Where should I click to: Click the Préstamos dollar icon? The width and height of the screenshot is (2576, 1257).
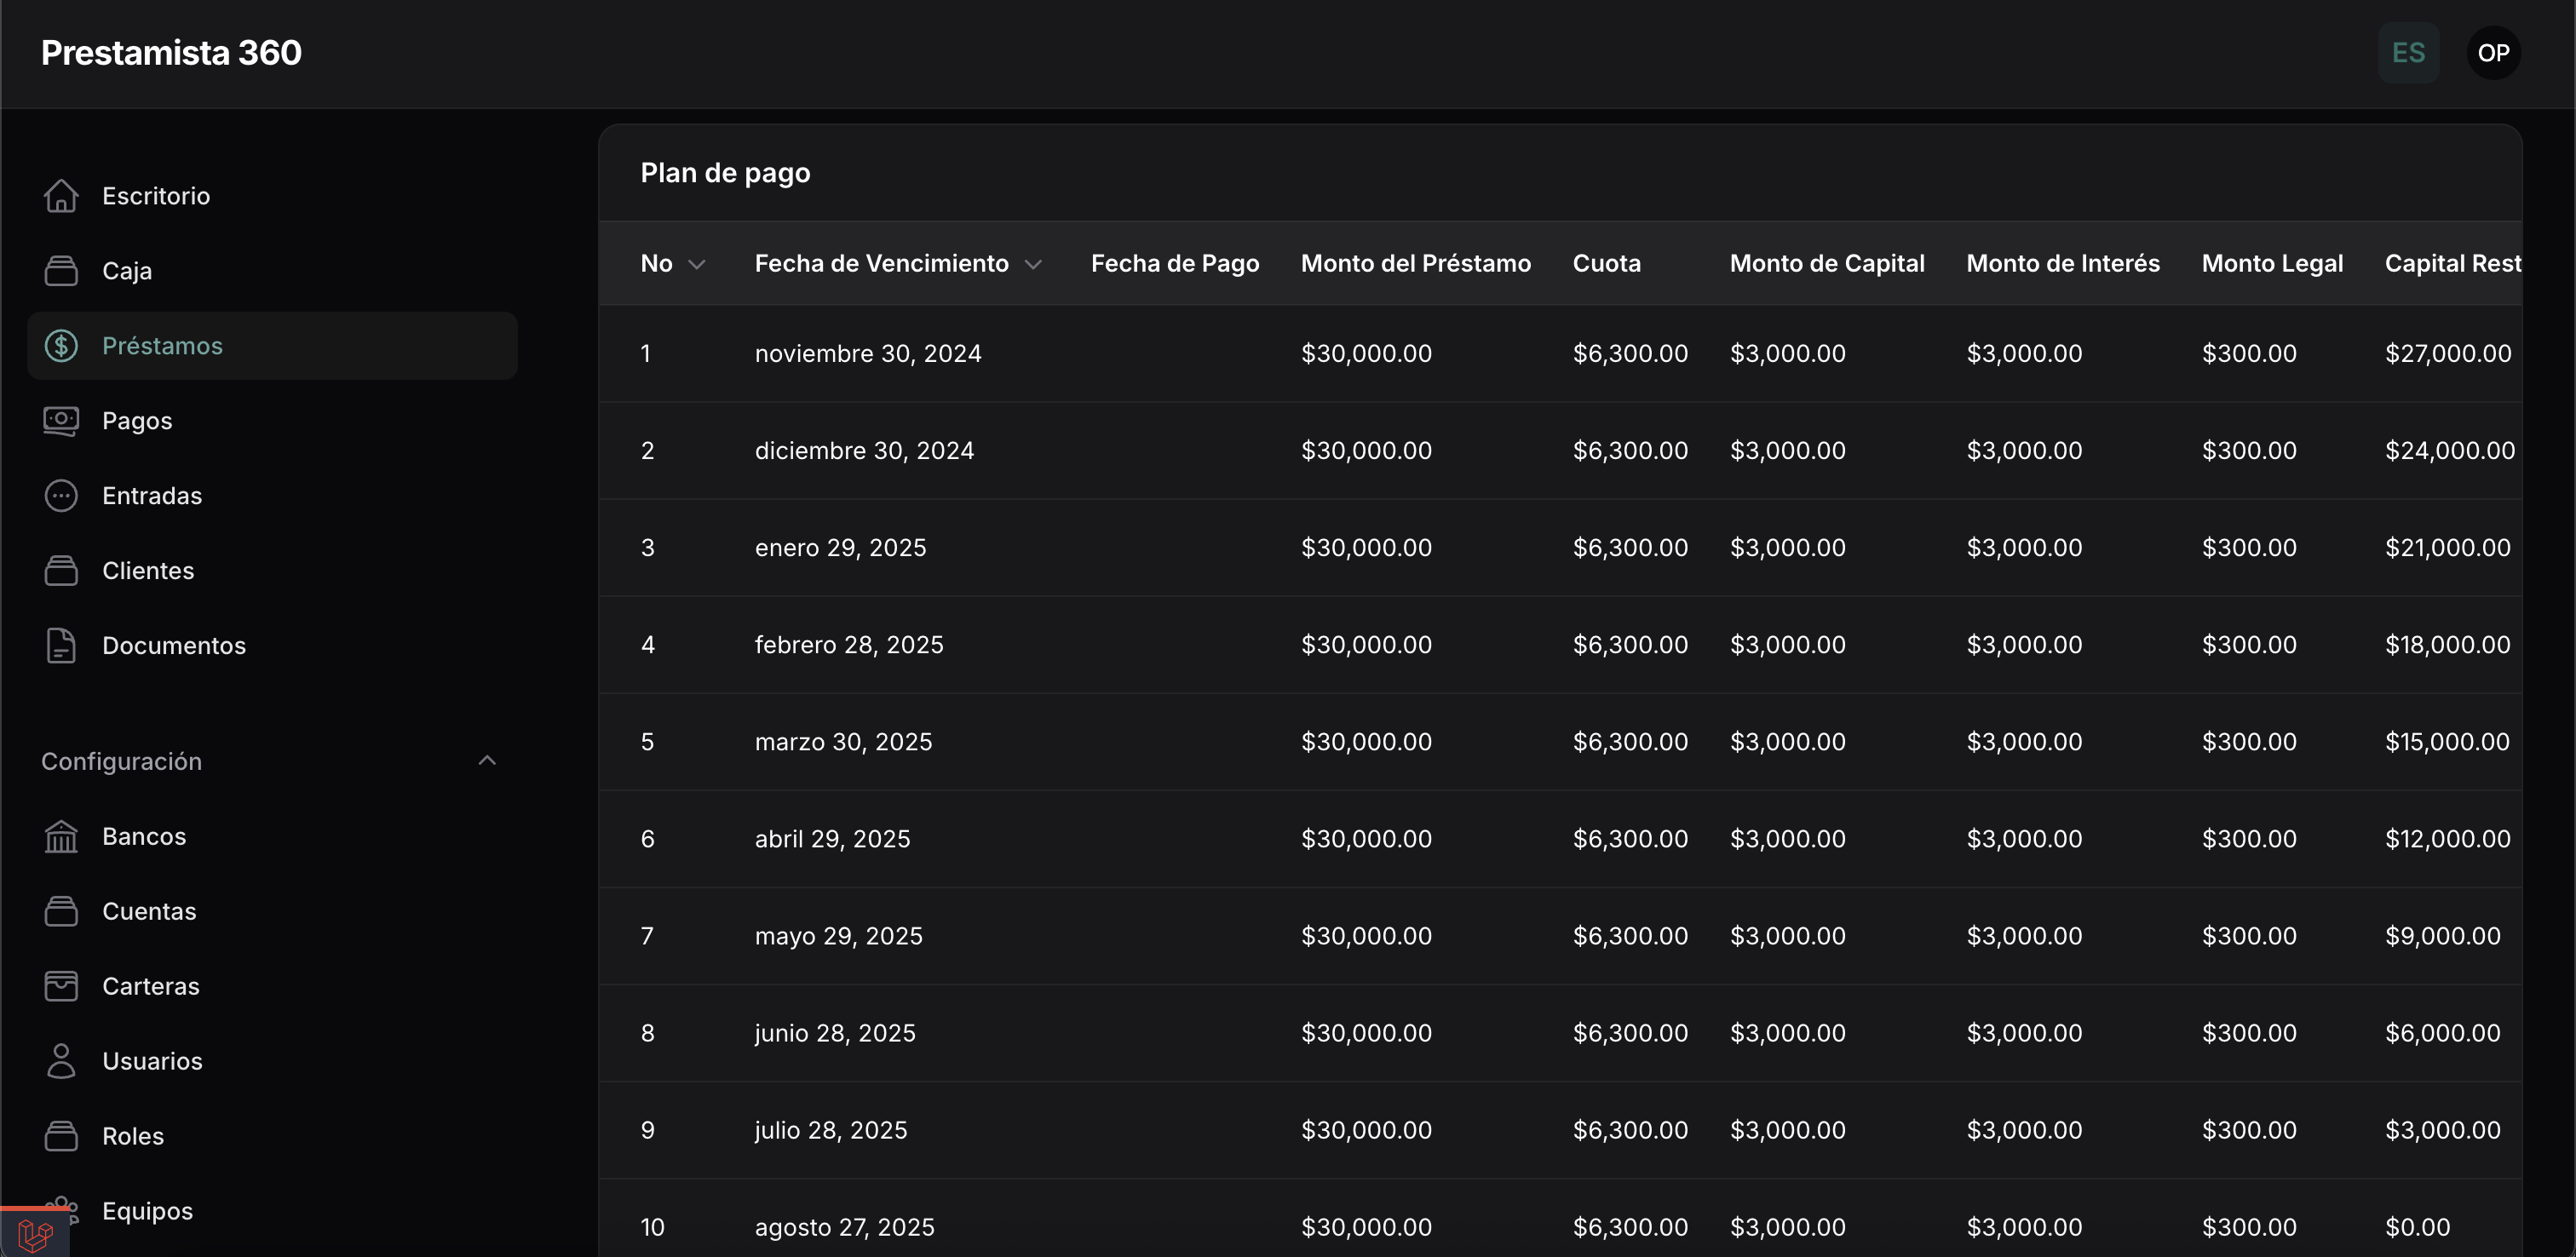(61, 346)
